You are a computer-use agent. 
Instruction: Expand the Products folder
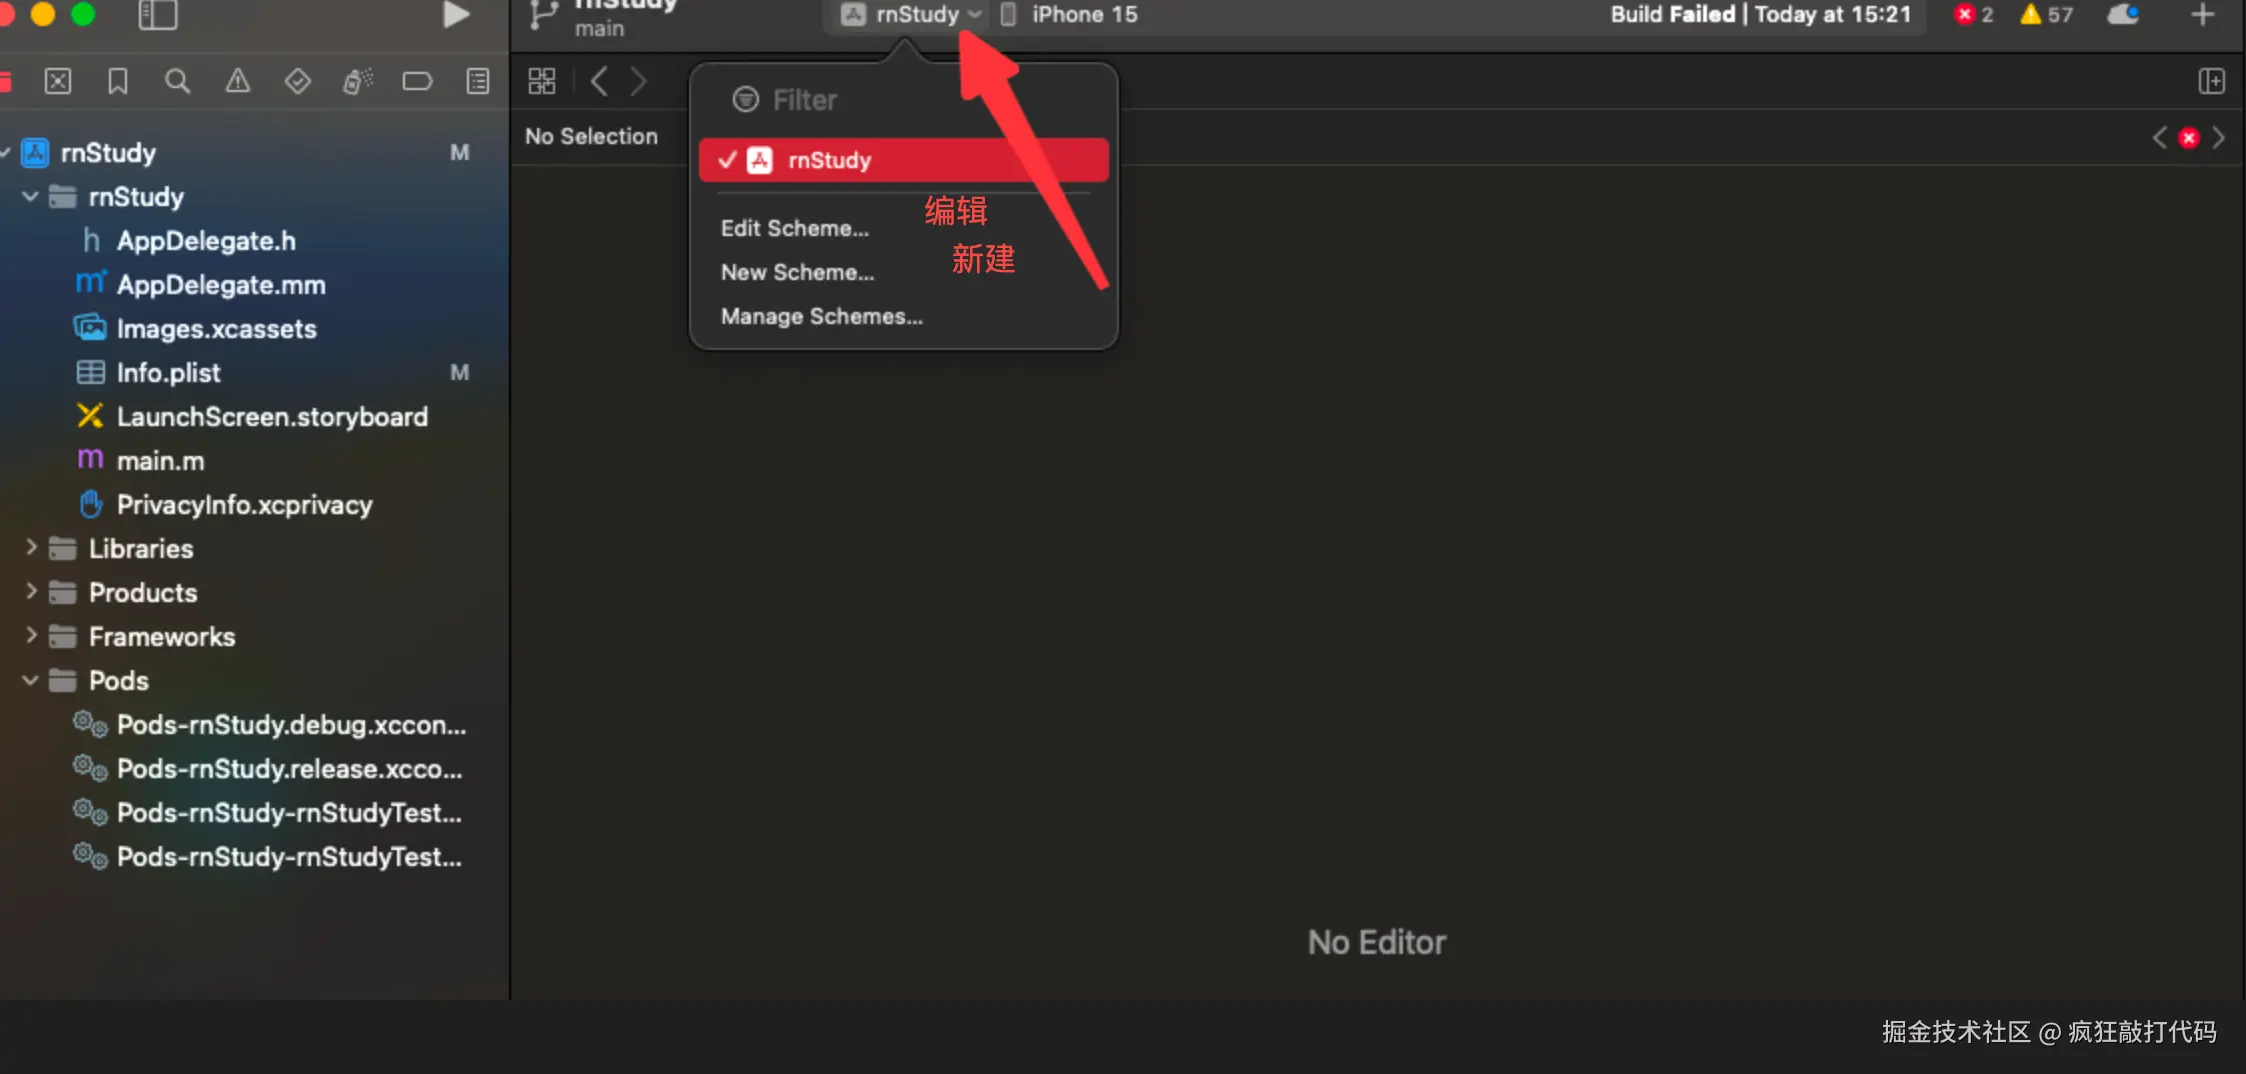point(31,592)
